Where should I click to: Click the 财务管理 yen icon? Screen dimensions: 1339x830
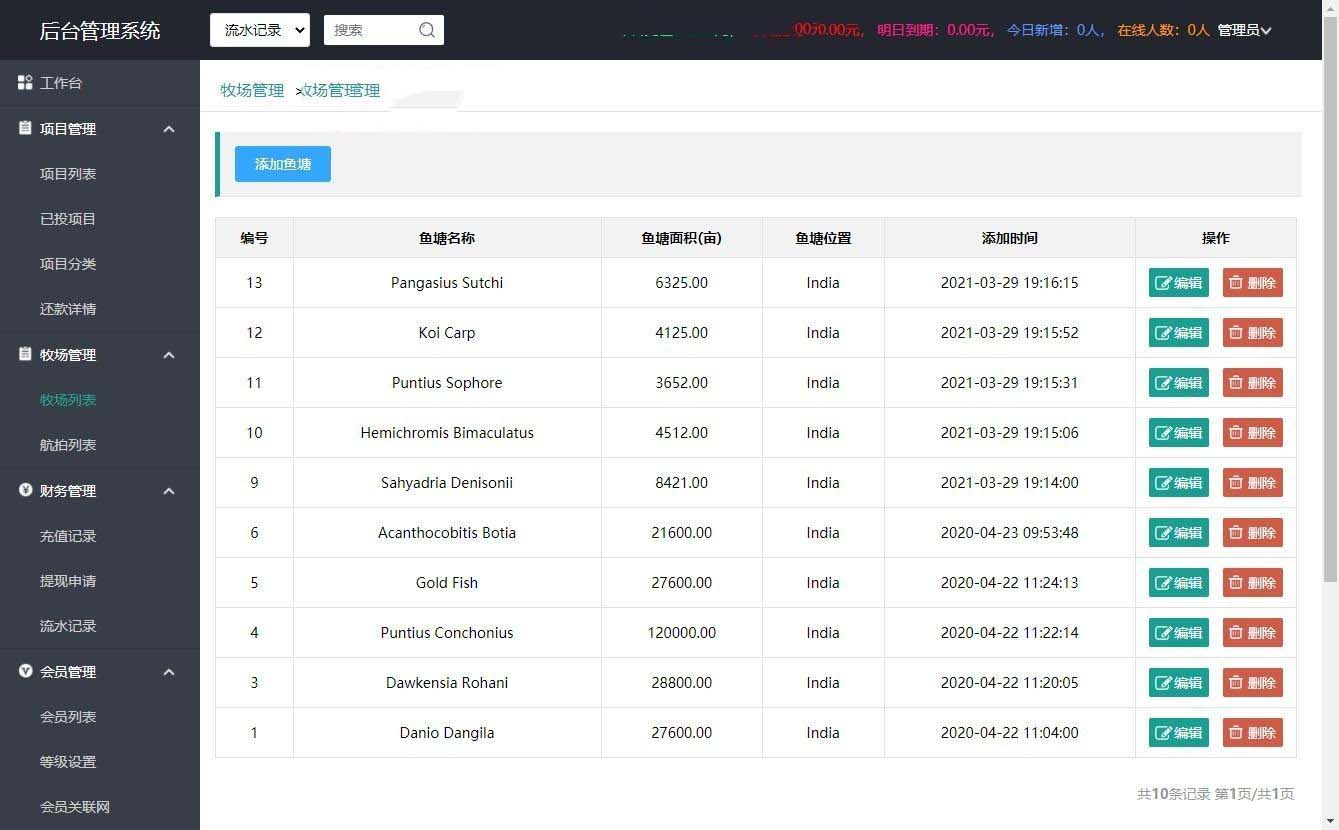point(26,491)
